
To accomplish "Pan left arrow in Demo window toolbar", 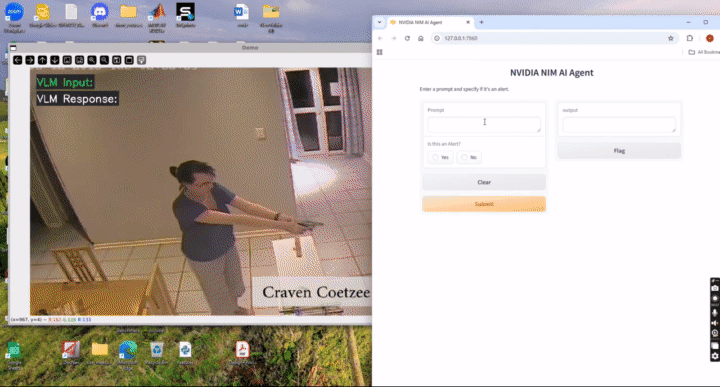I will pyautogui.click(x=17, y=60).
